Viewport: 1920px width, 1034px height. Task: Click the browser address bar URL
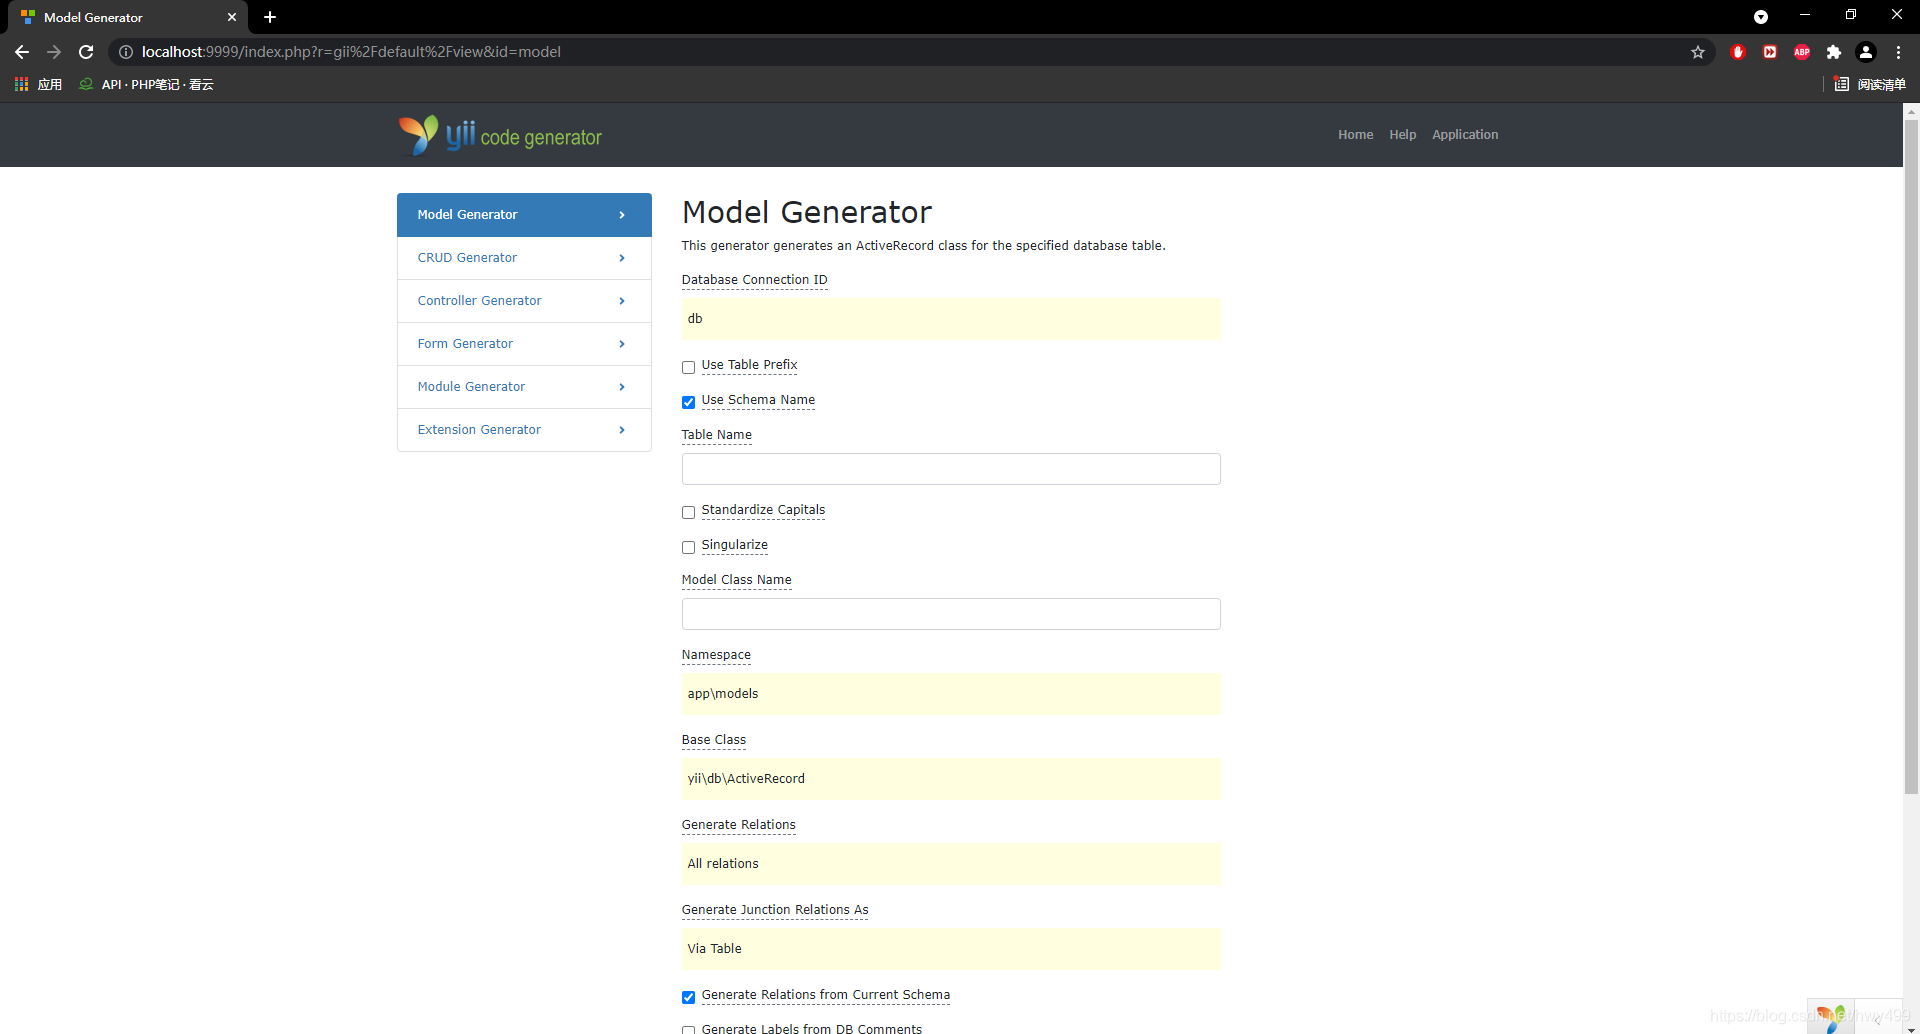click(x=351, y=52)
